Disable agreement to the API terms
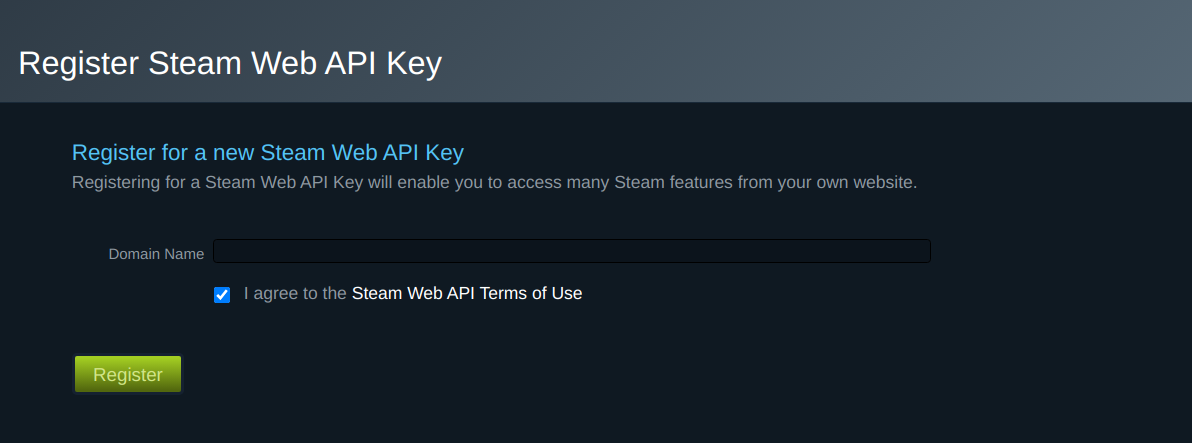Screen dimensions: 1192x443 click(222, 295)
